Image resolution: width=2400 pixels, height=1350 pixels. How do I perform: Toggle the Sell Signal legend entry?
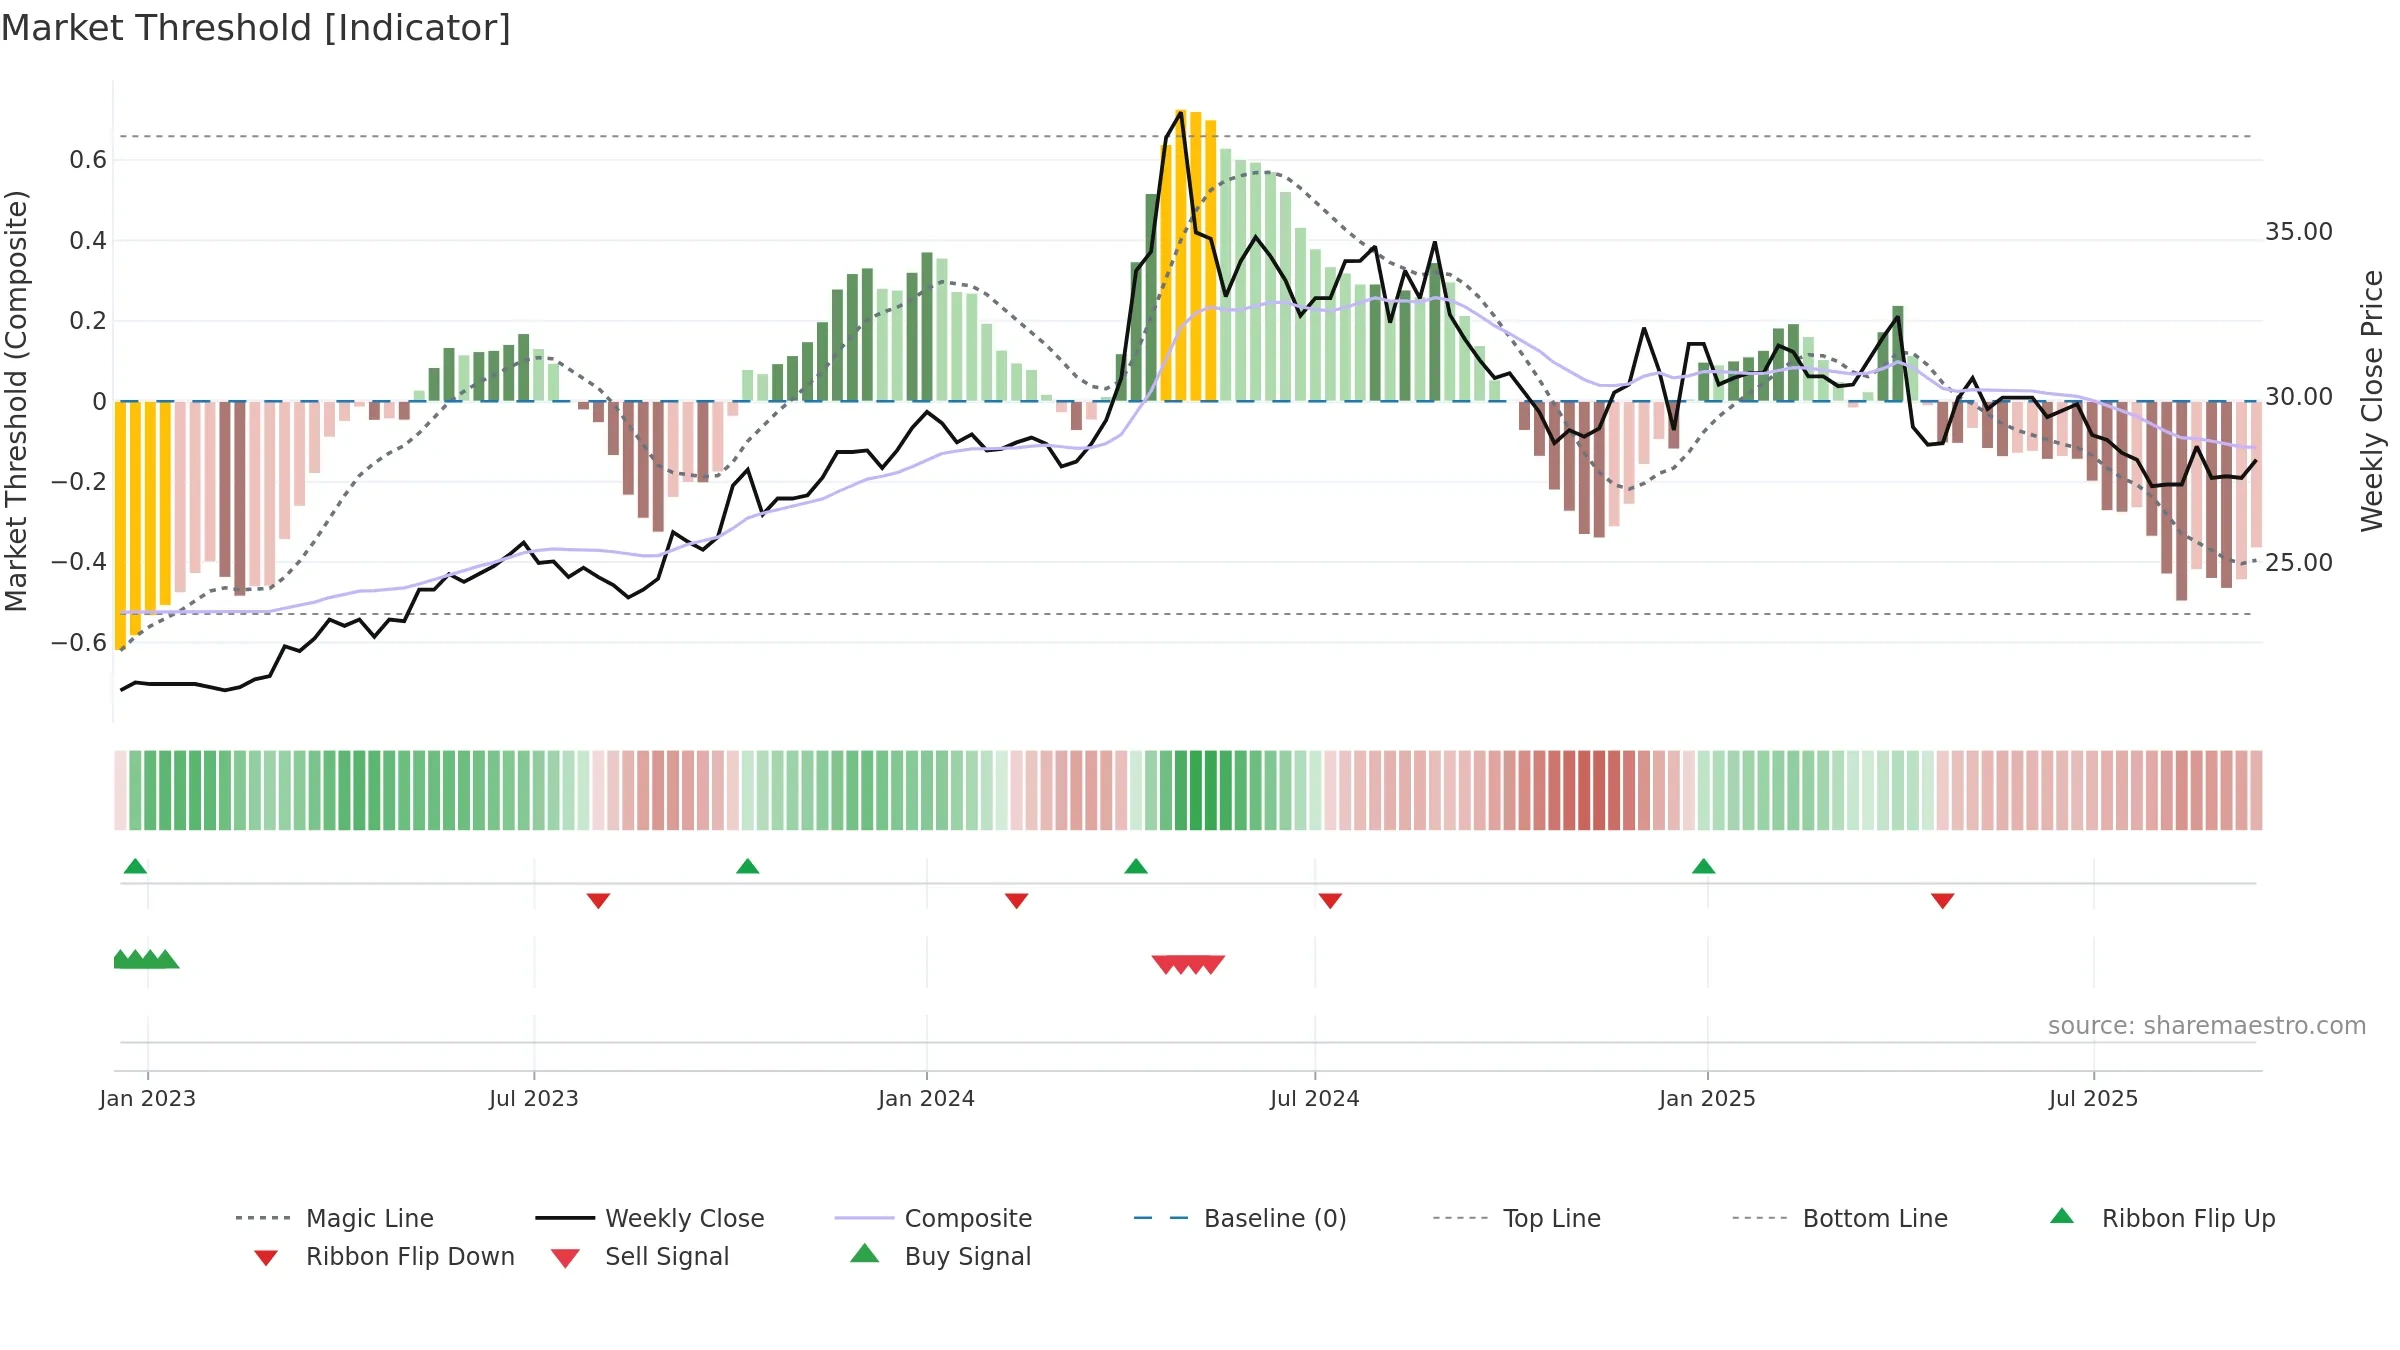(x=640, y=1256)
